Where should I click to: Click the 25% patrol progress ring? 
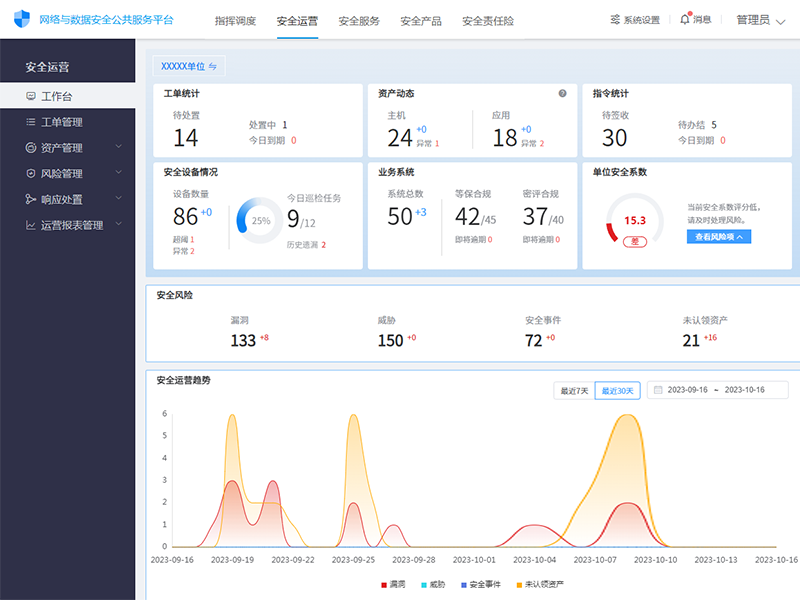260,221
